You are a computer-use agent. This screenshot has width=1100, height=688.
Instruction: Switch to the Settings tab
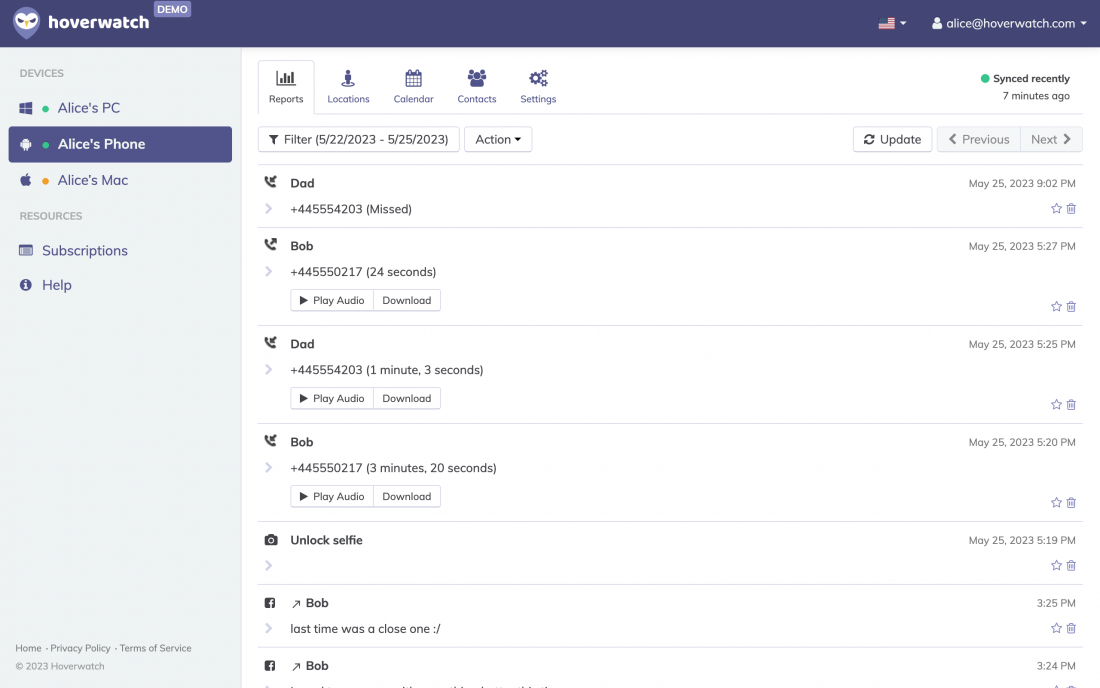[x=538, y=87]
